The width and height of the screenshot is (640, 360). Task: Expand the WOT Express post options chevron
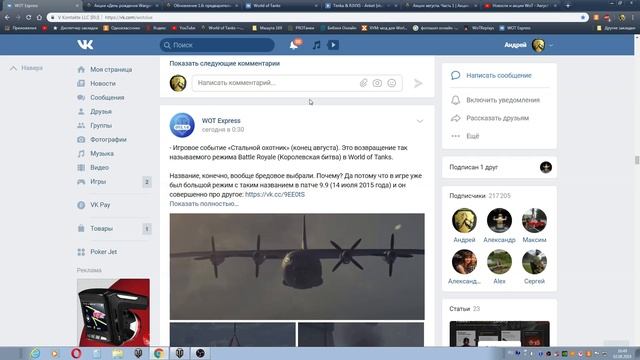click(420, 121)
